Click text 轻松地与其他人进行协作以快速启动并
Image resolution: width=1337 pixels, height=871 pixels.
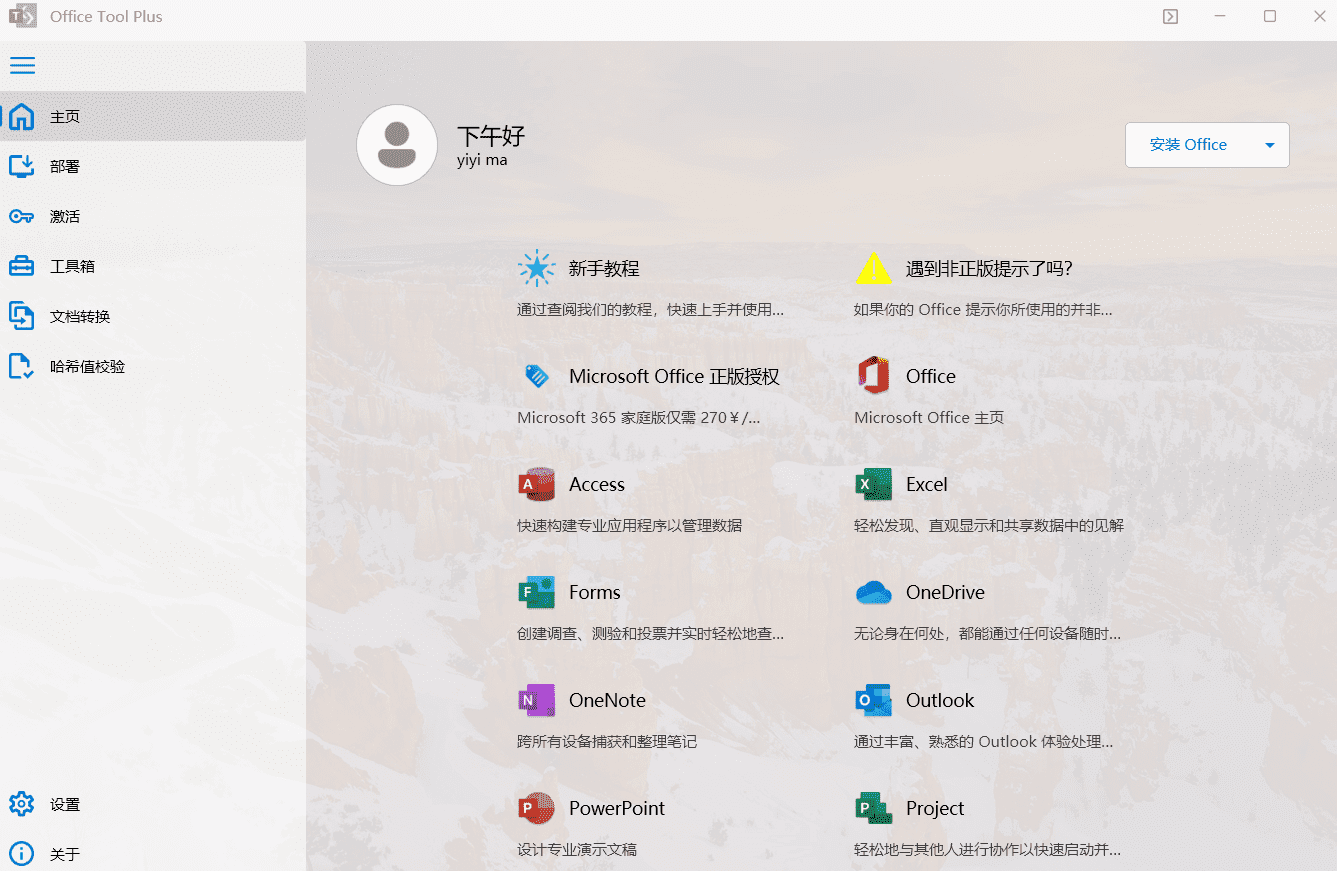coord(987,849)
